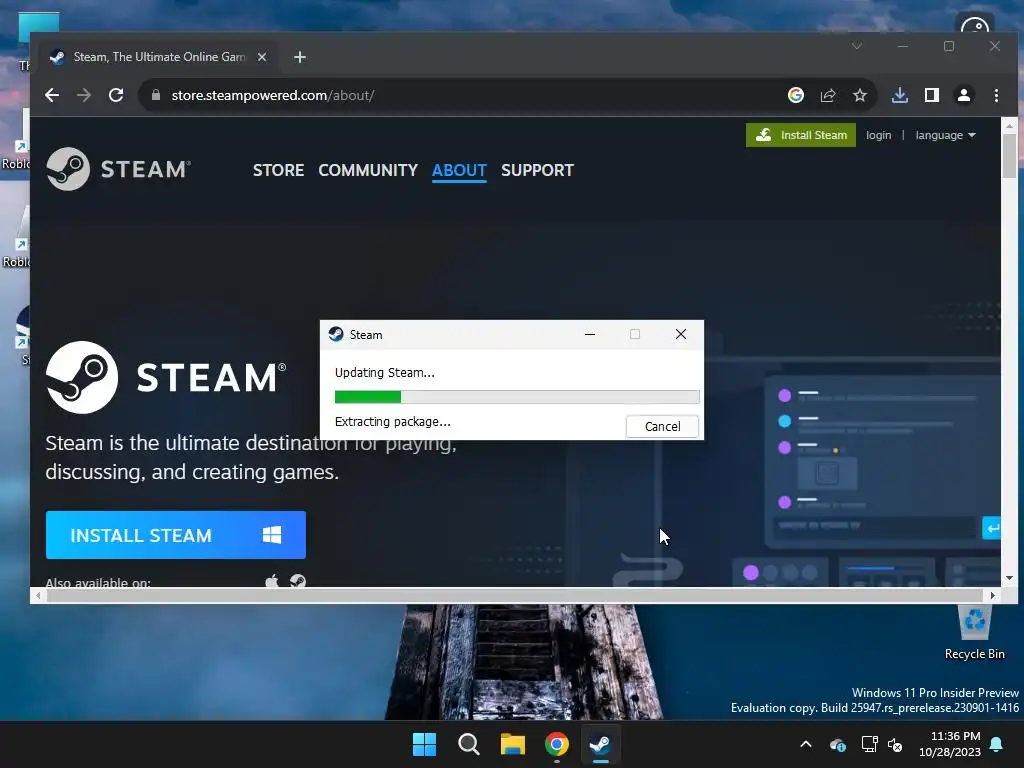Click the horizontal scrollbar left arrow
The image size is (1024, 768).
coord(39,596)
